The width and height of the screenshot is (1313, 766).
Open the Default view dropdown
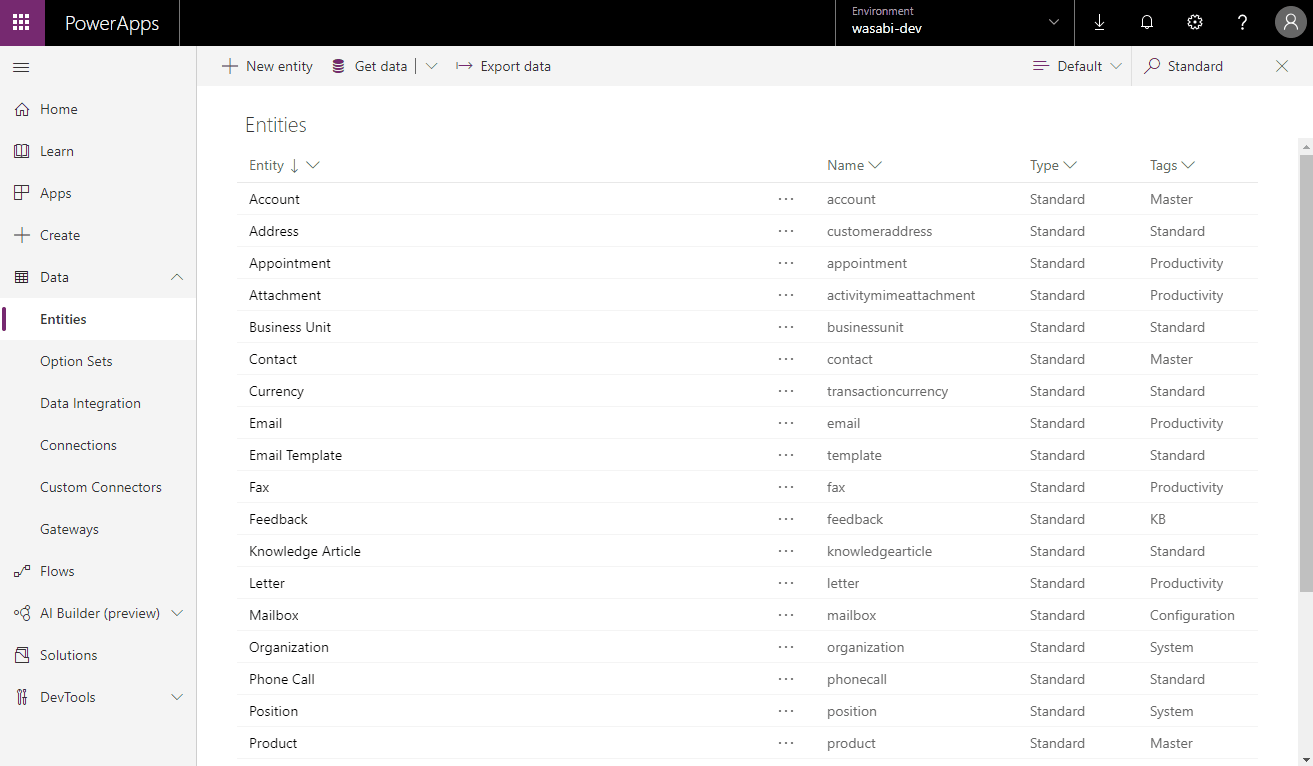click(1115, 66)
